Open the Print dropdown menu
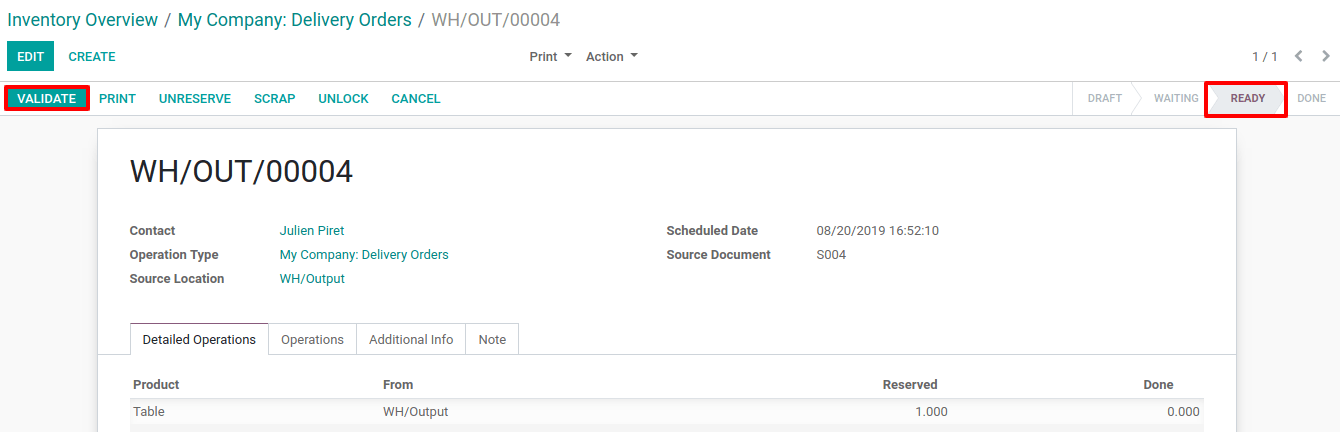 coord(551,57)
